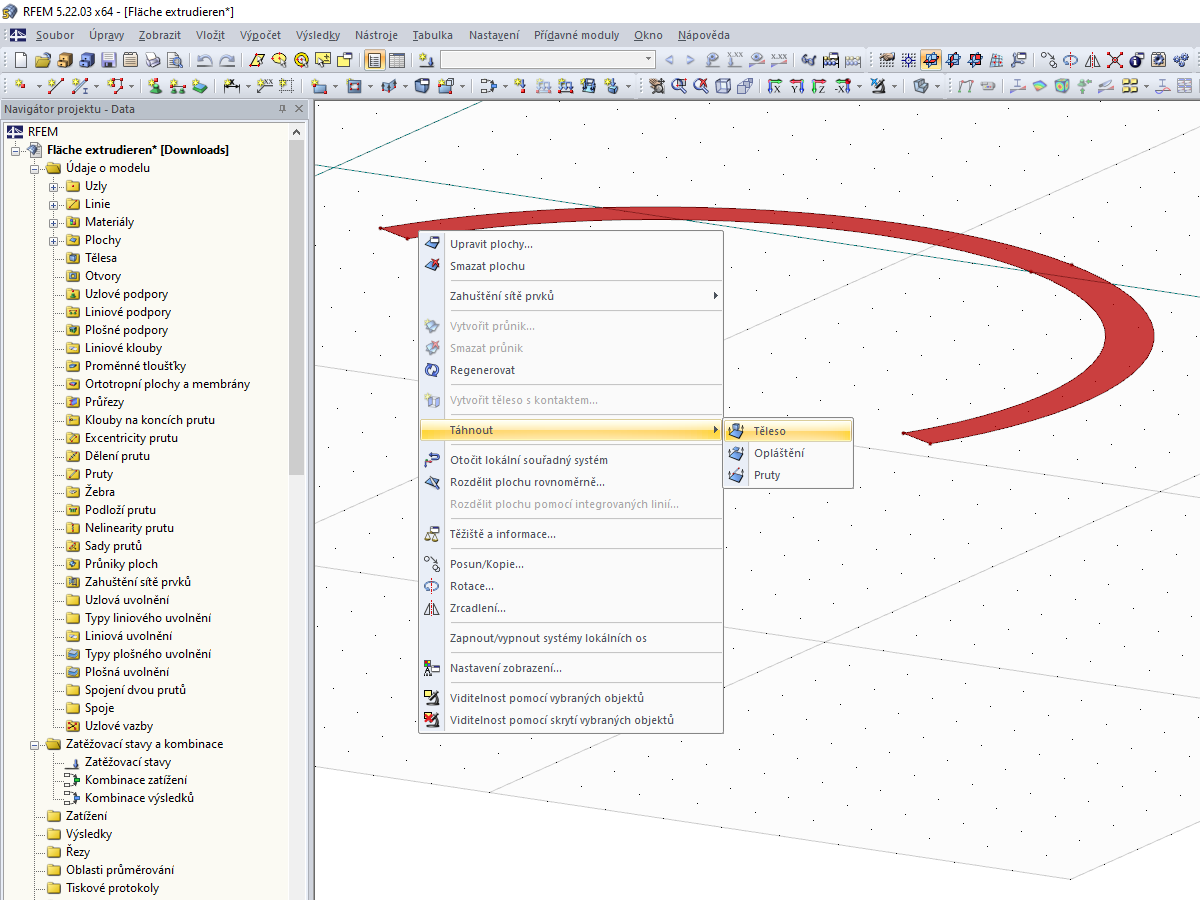1200x900 pixels.
Task: Save the model with the floppy disk icon
Action: pos(108,60)
